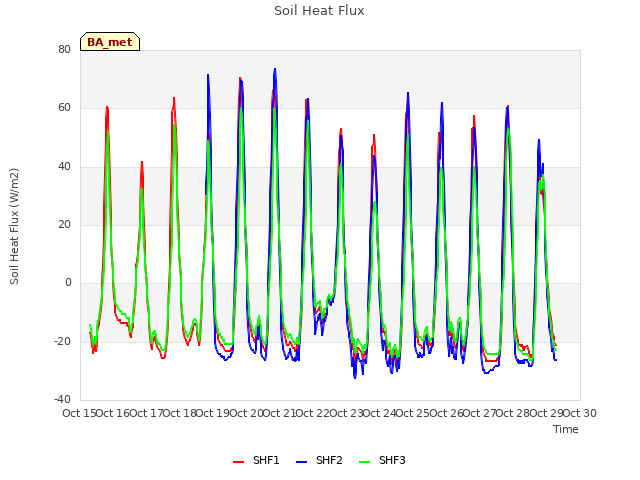Click the 60 y-axis tick label

[x=64, y=108]
